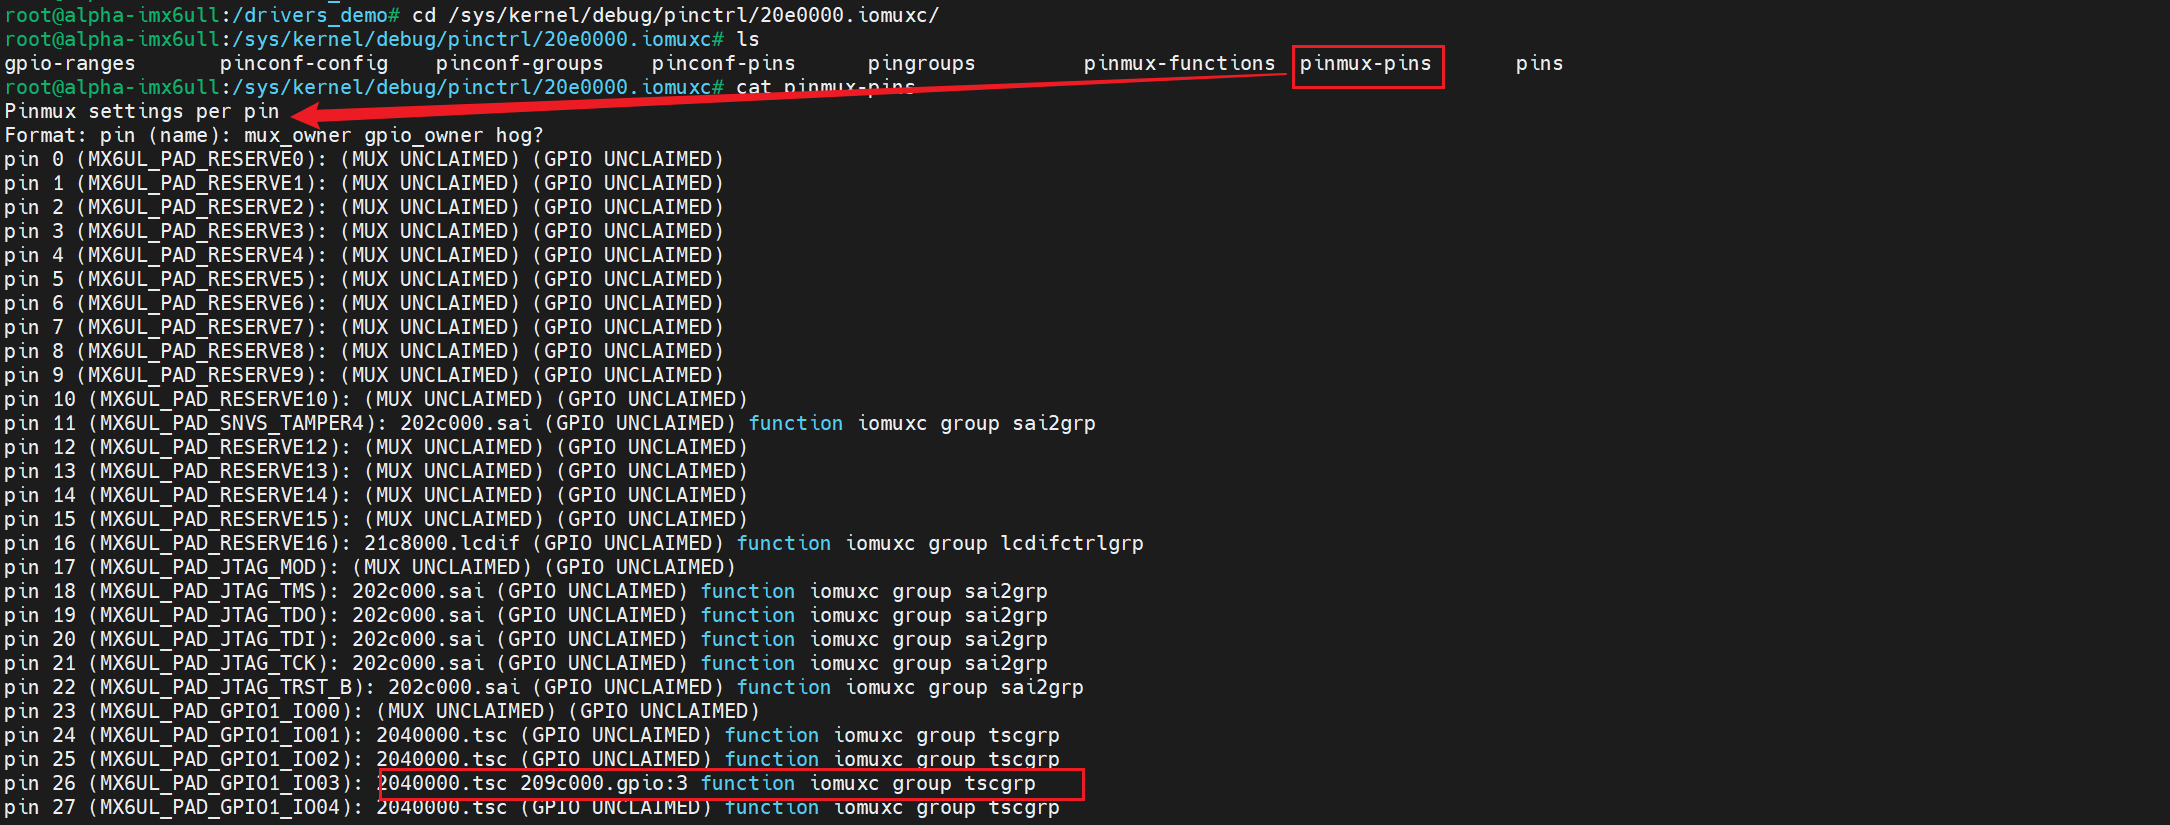Viewport: 2170px width, 825px height.
Task: Click the highlighted pinmux-pins file name
Action: 1365,64
